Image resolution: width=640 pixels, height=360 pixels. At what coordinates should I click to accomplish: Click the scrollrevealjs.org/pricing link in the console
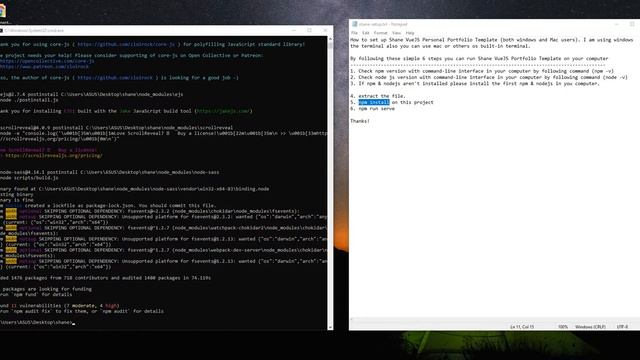53,156
